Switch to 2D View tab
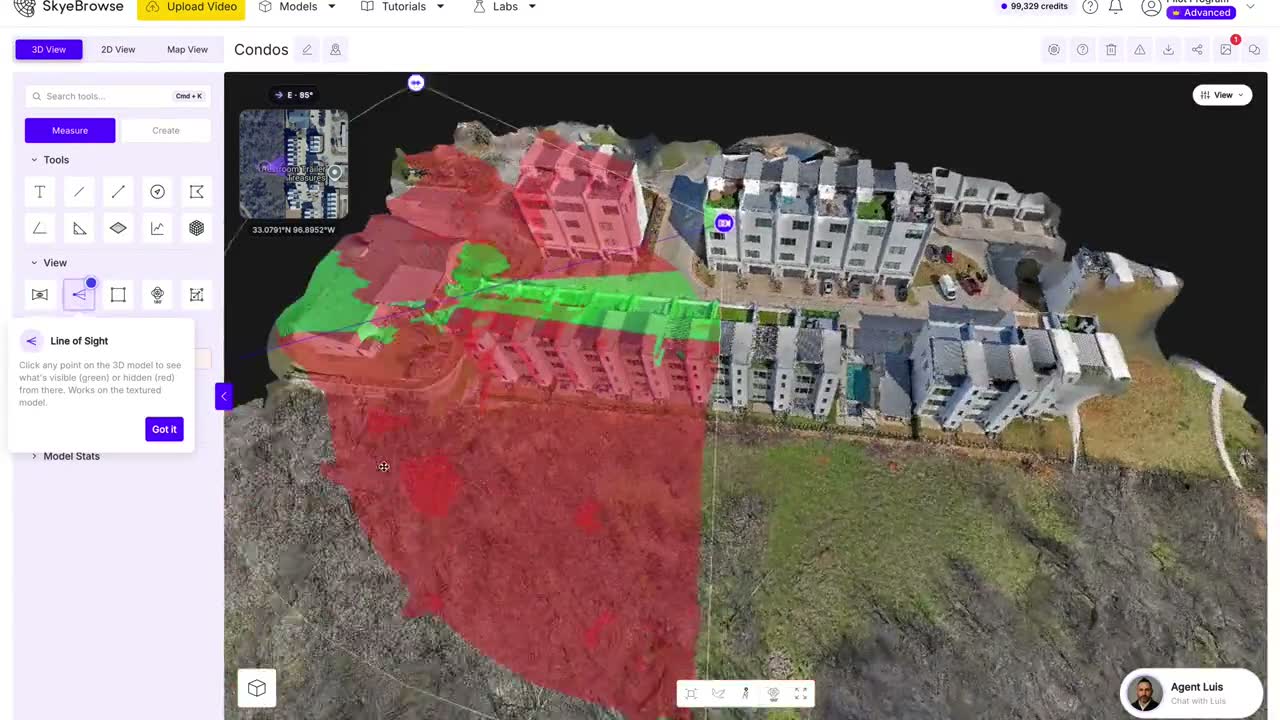Viewport: 1280px width, 720px height. click(118, 50)
